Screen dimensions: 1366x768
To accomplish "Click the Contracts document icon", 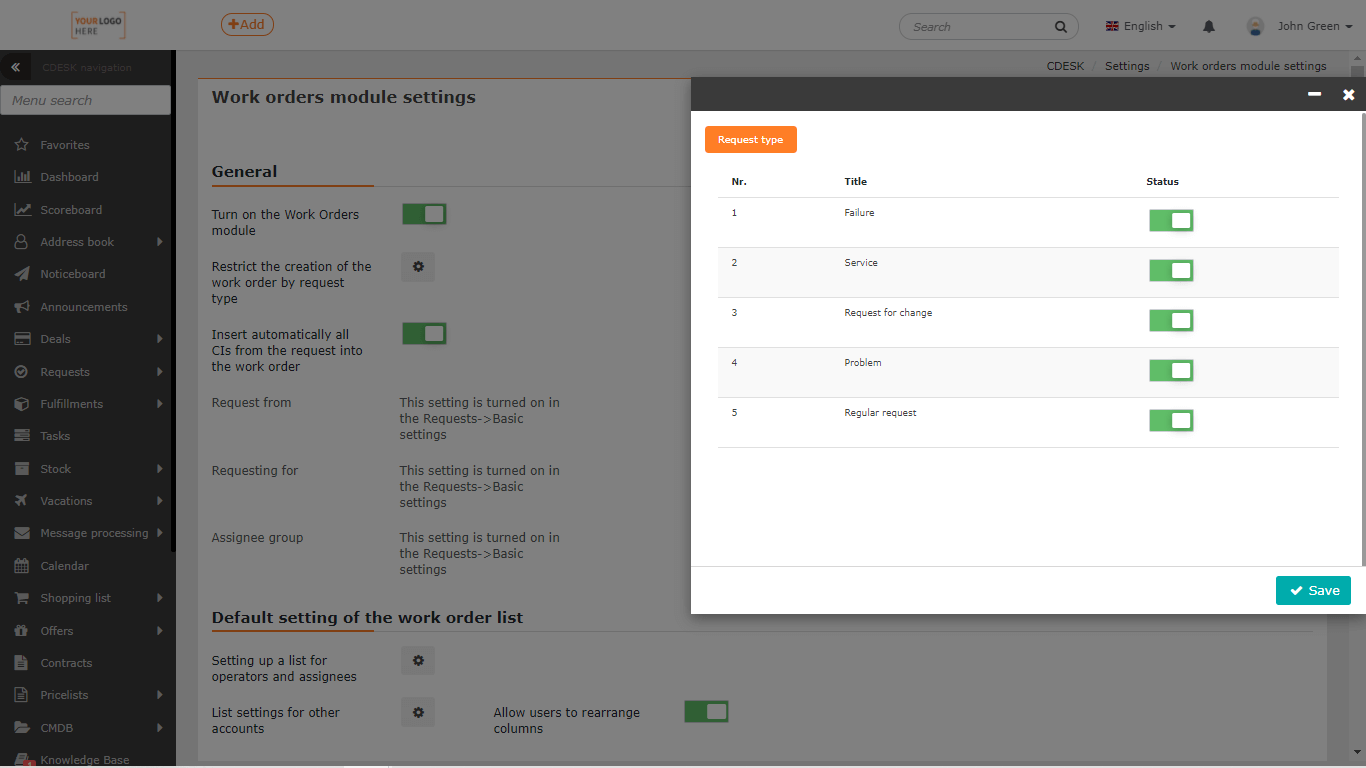I will (x=21, y=663).
